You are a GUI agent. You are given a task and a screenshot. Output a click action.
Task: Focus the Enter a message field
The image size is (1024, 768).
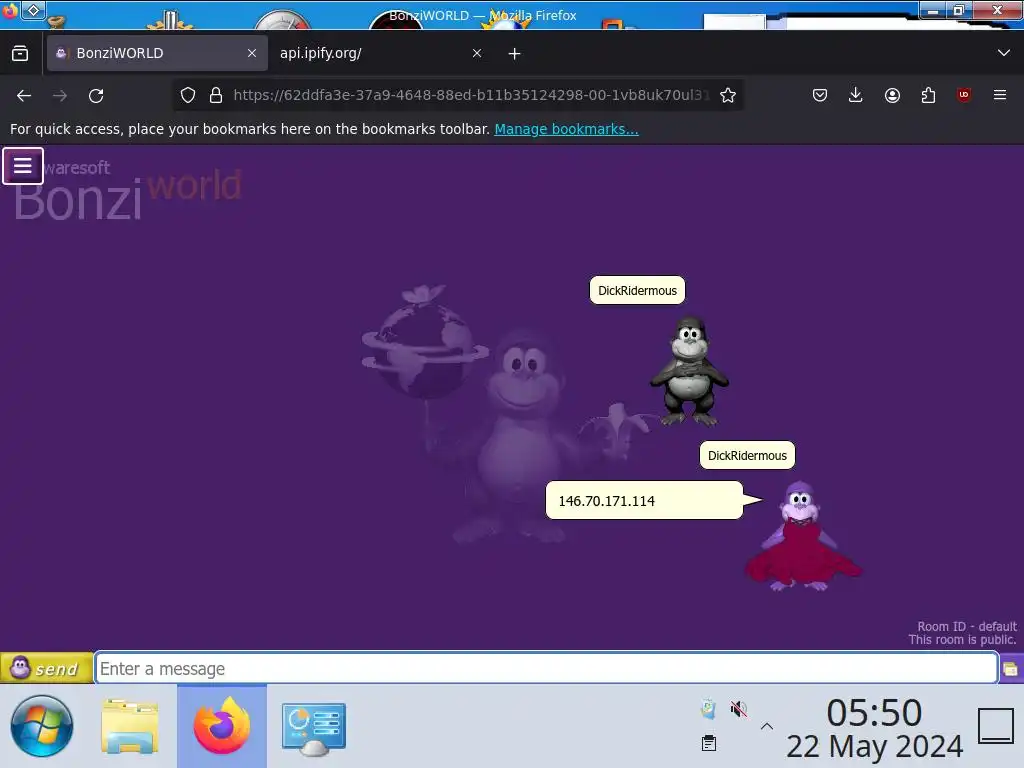click(x=546, y=669)
